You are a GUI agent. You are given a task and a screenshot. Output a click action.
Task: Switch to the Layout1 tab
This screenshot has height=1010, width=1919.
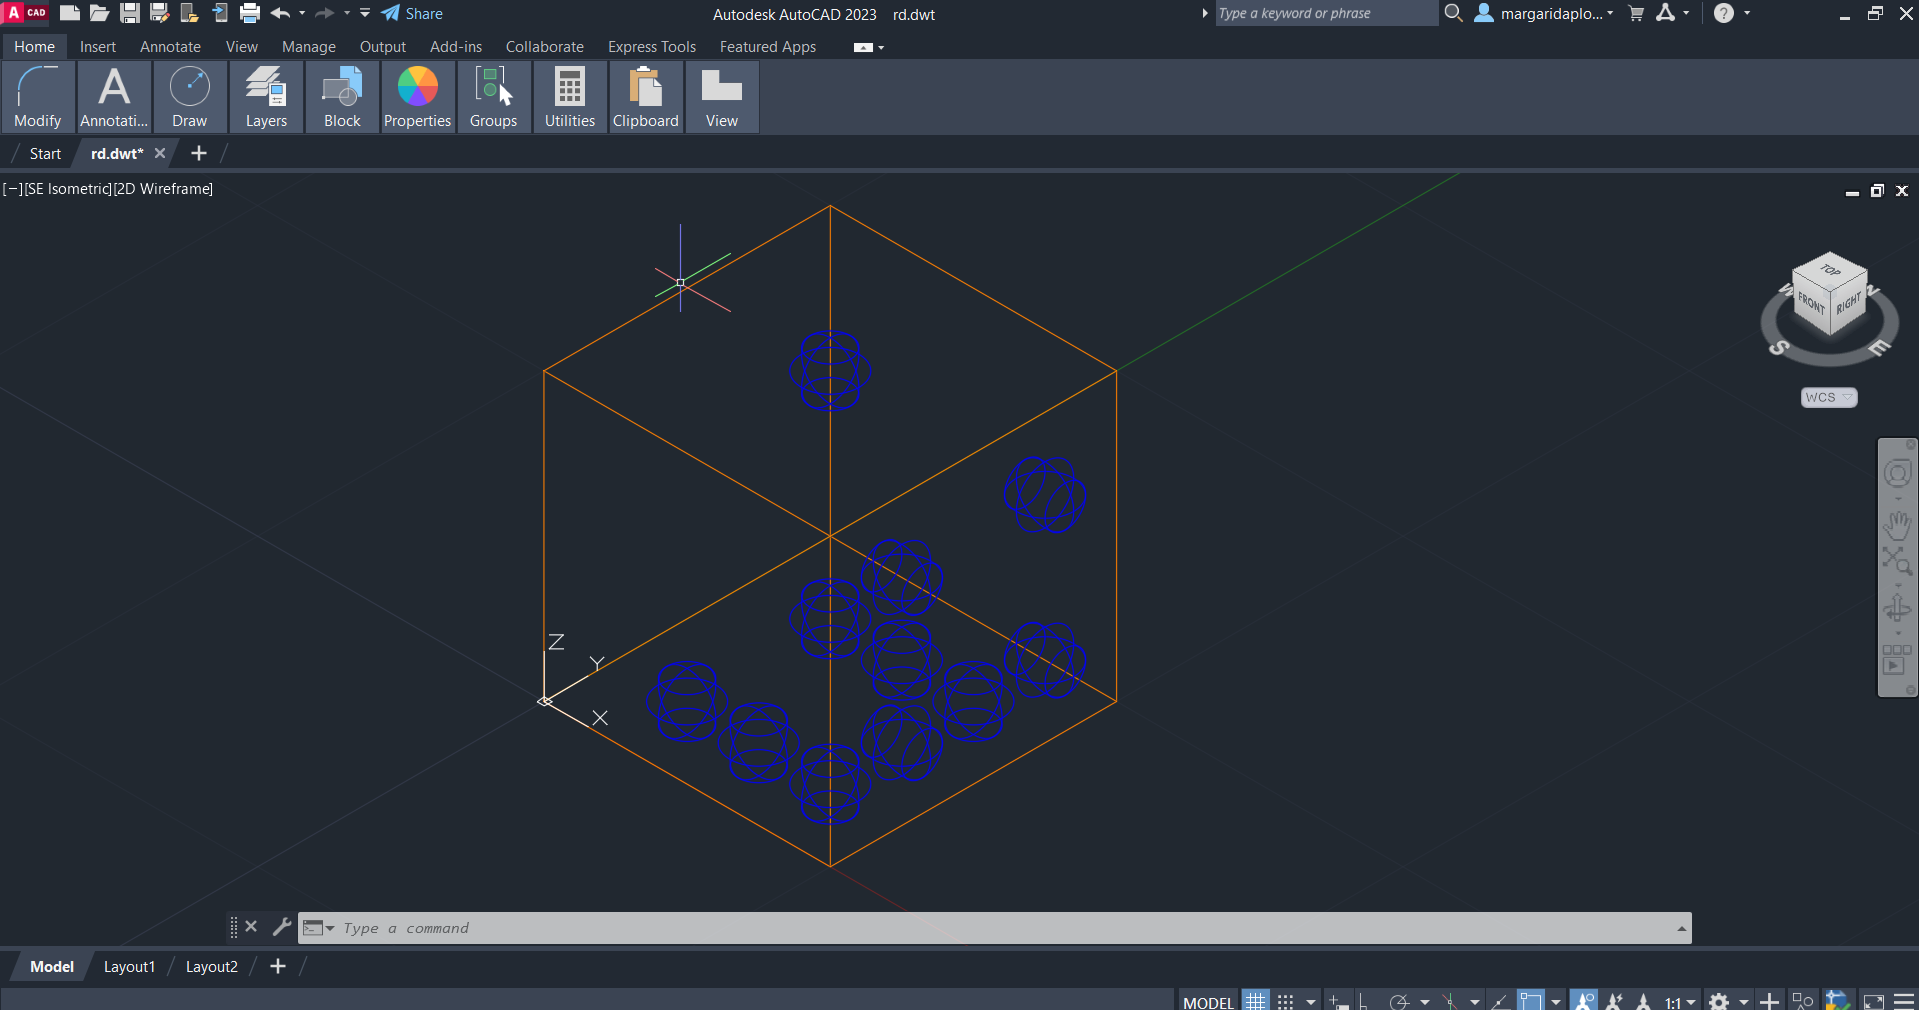pos(129,966)
